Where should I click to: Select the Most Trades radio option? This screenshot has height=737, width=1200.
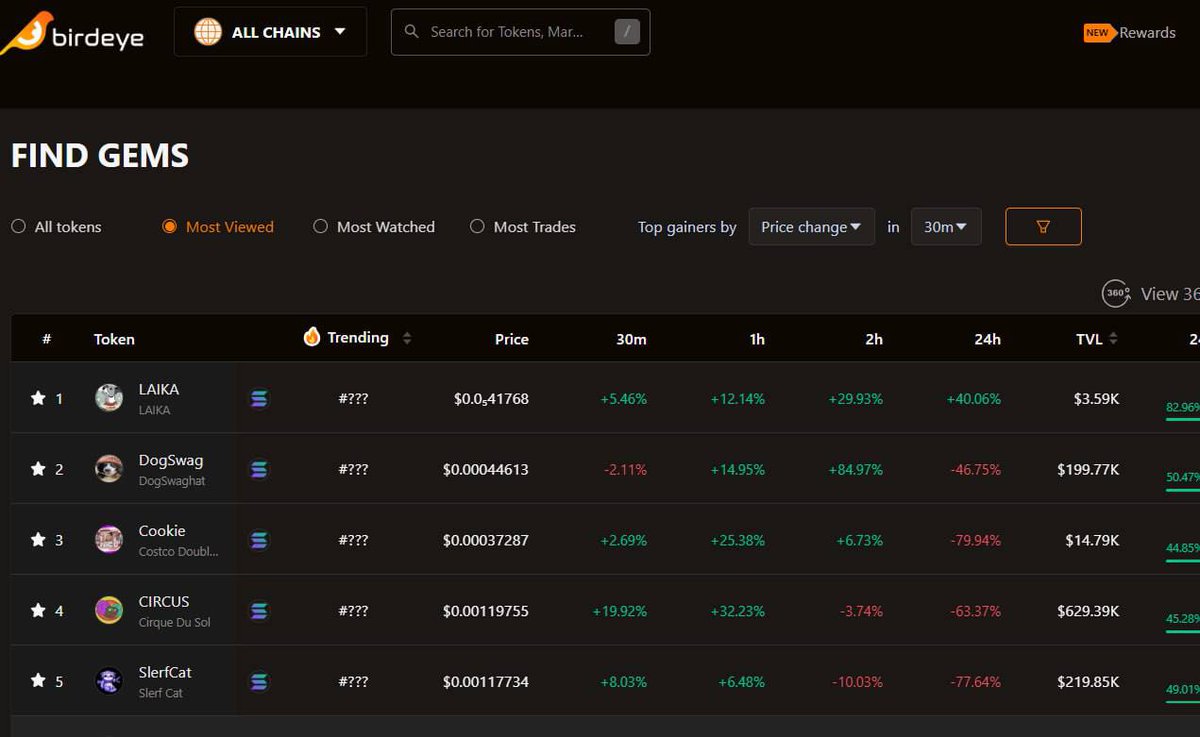(477, 227)
